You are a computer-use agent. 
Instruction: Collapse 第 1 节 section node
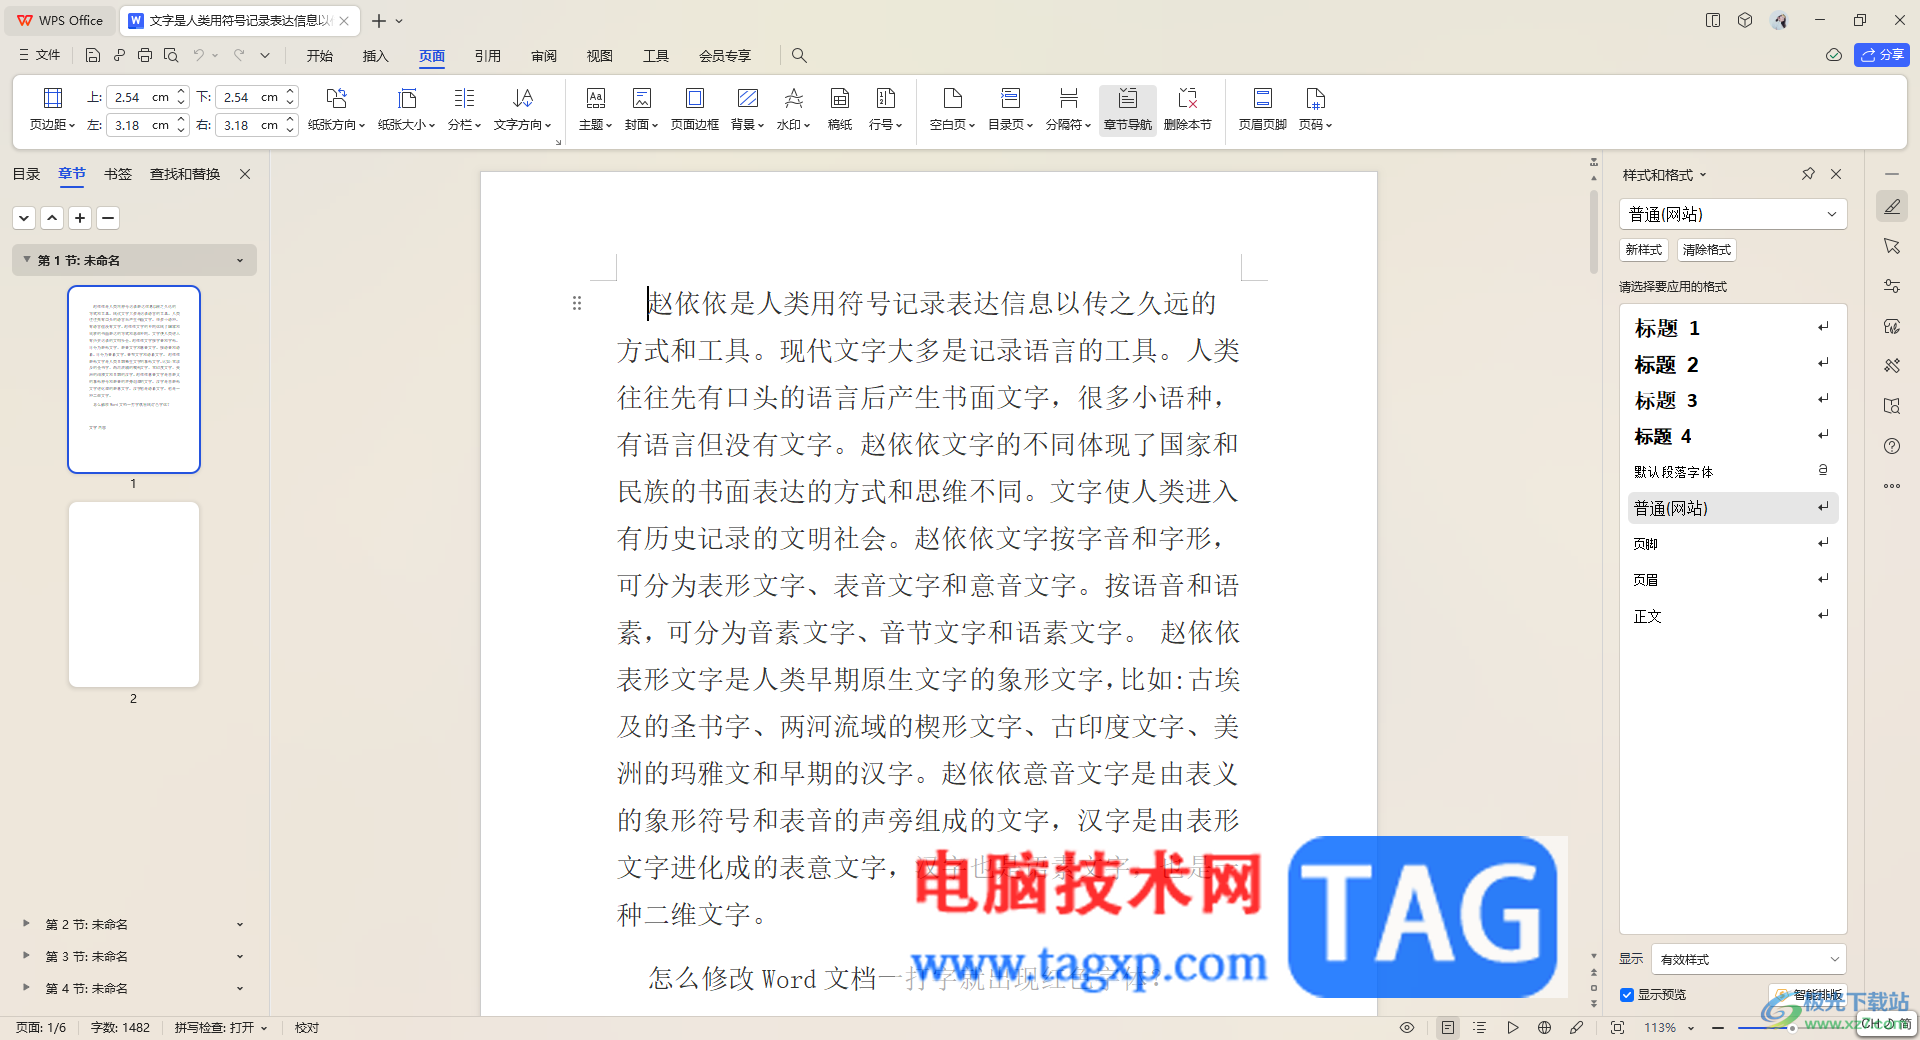[27, 260]
